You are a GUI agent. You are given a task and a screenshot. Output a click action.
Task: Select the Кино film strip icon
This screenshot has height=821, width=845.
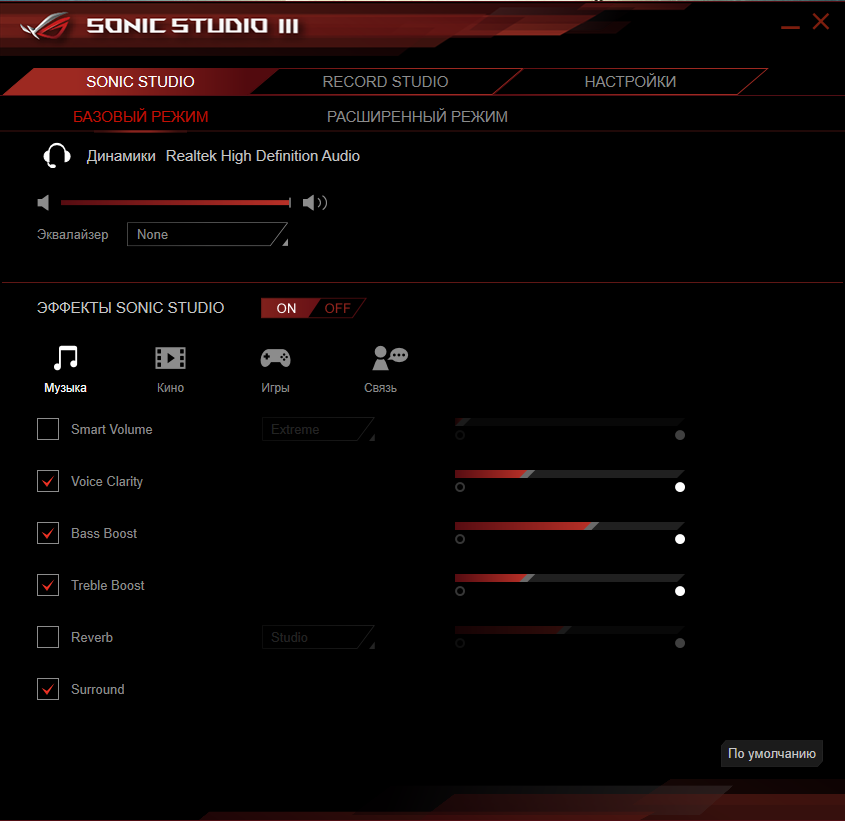pos(170,358)
